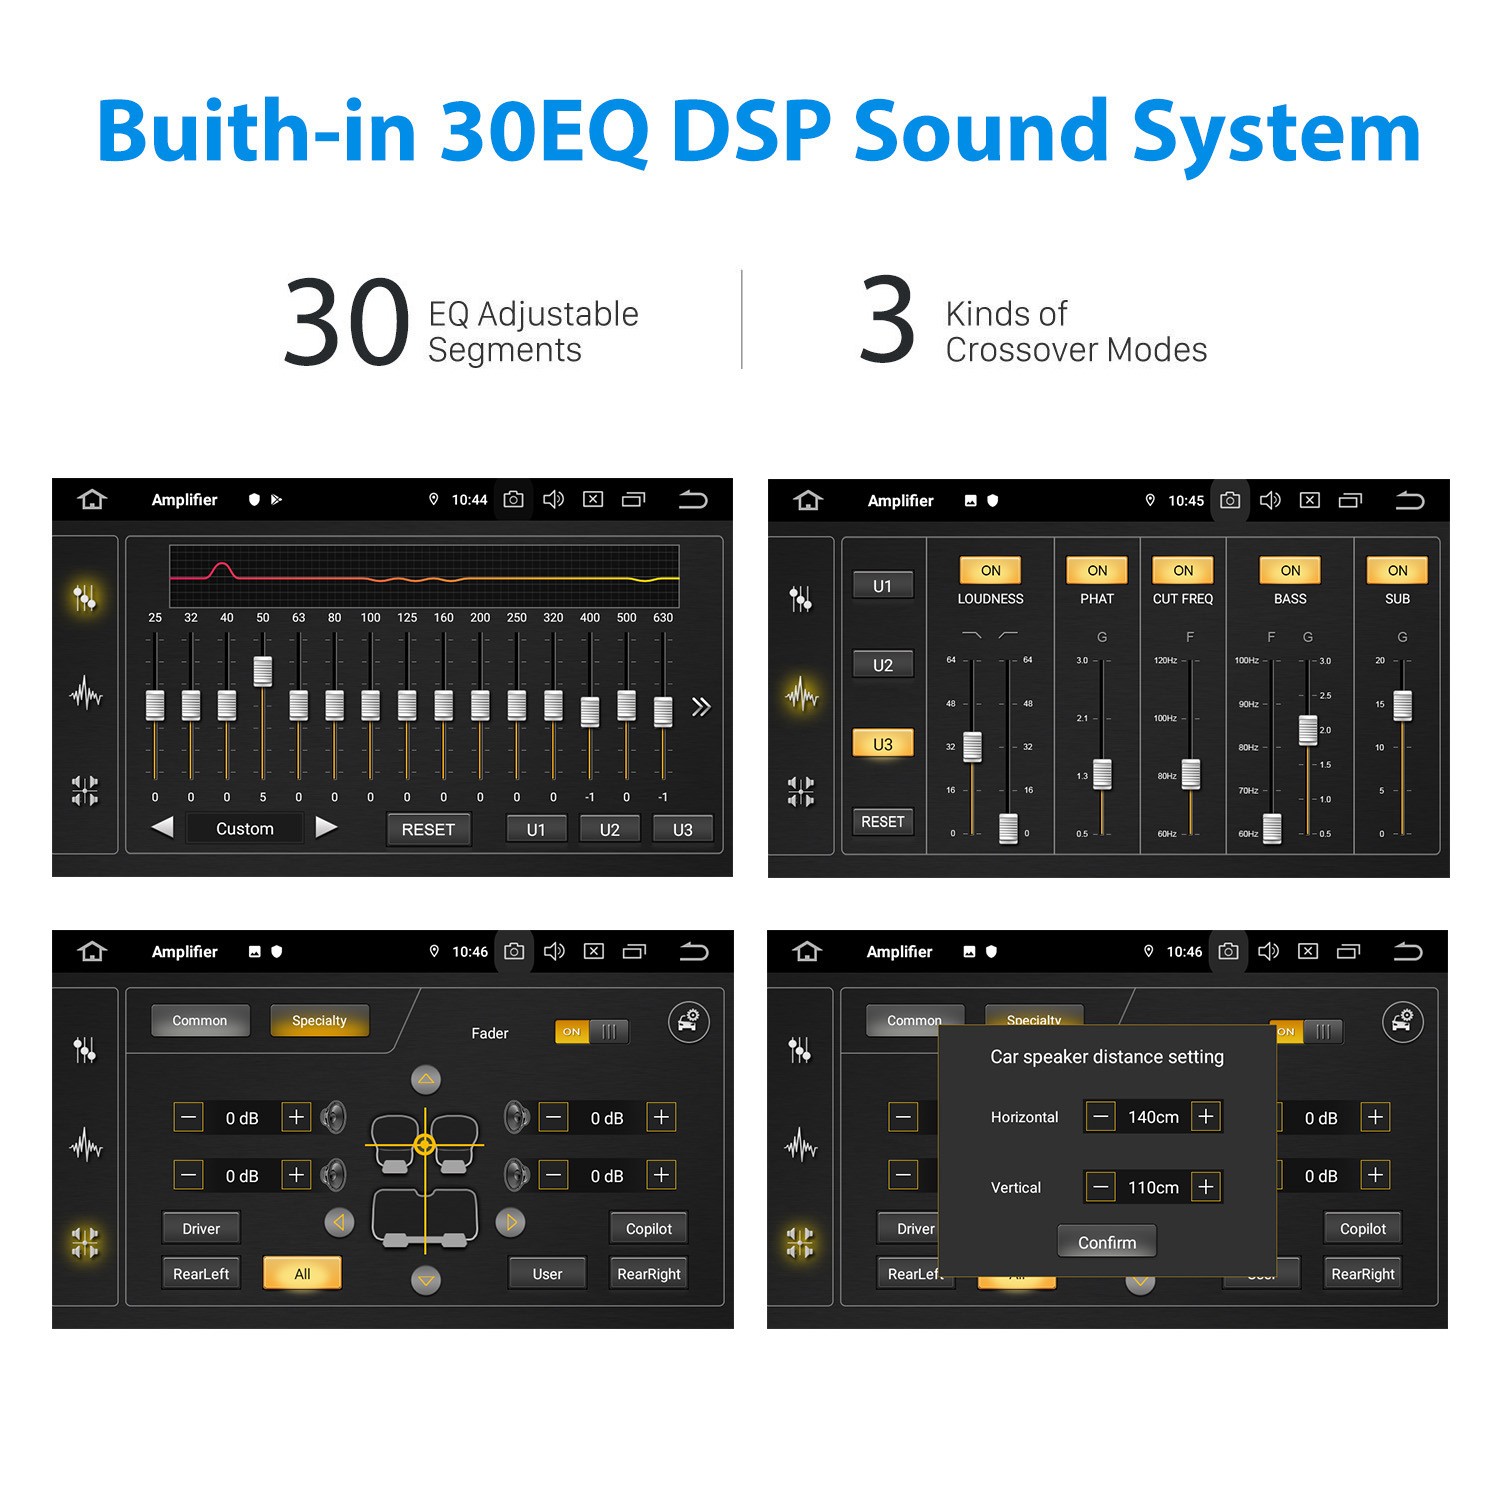
Task: Select U1 tab on the crossover screen
Action: [x=882, y=586]
